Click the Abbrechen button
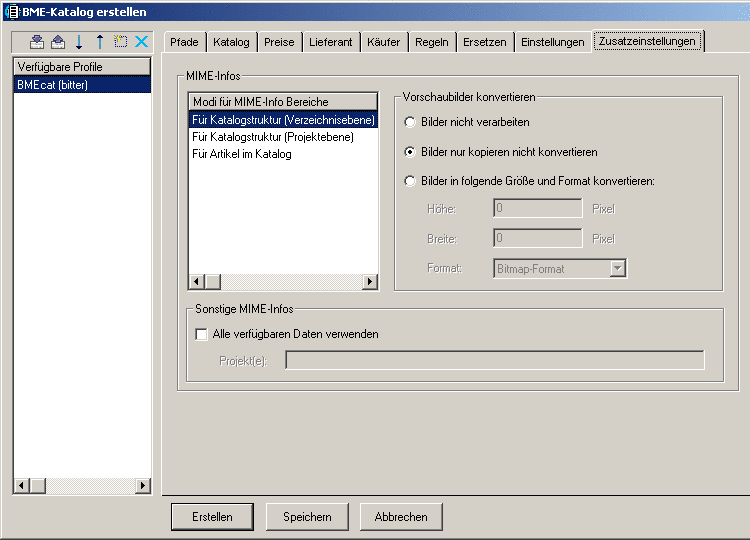Image resolution: width=750 pixels, height=540 pixels. point(401,517)
